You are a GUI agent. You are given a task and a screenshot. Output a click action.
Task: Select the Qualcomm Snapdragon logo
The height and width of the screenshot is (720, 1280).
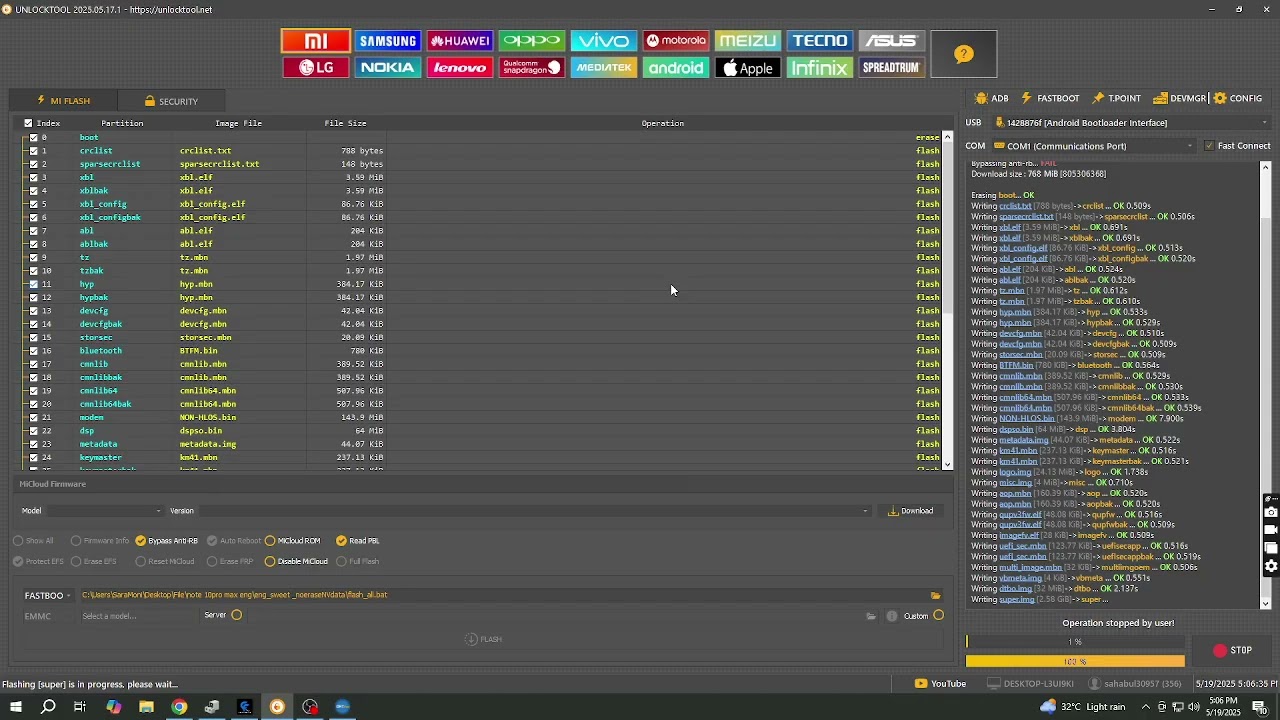click(532, 68)
